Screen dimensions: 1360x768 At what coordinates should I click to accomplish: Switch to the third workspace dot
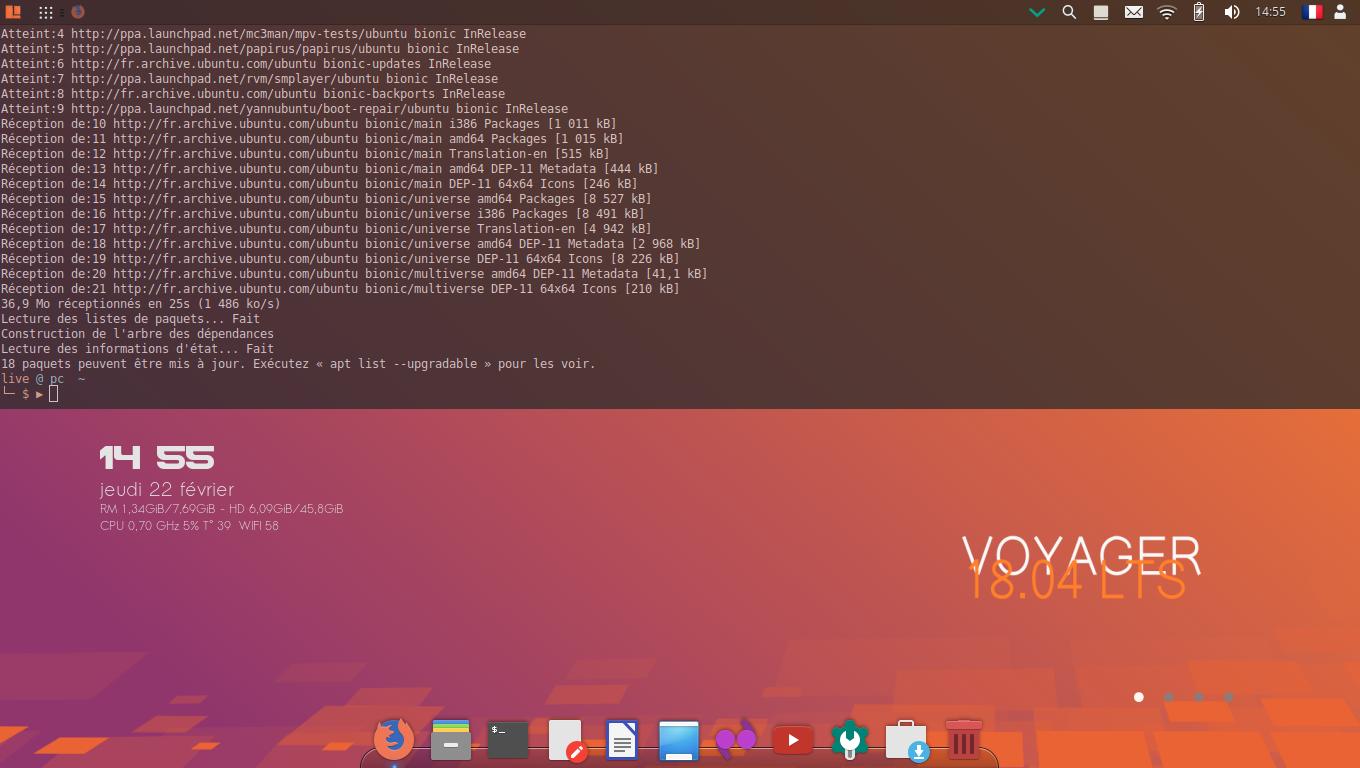(x=1199, y=697)
